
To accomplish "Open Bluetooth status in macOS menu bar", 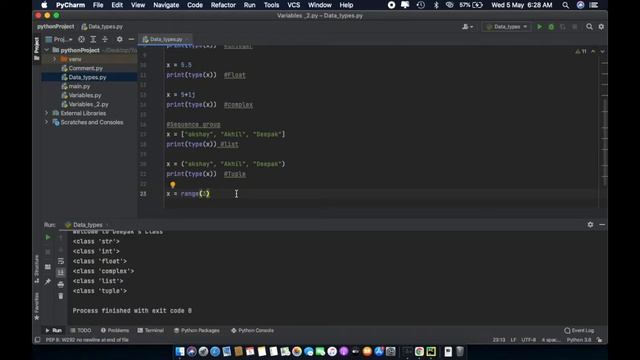I will [436, 5].
